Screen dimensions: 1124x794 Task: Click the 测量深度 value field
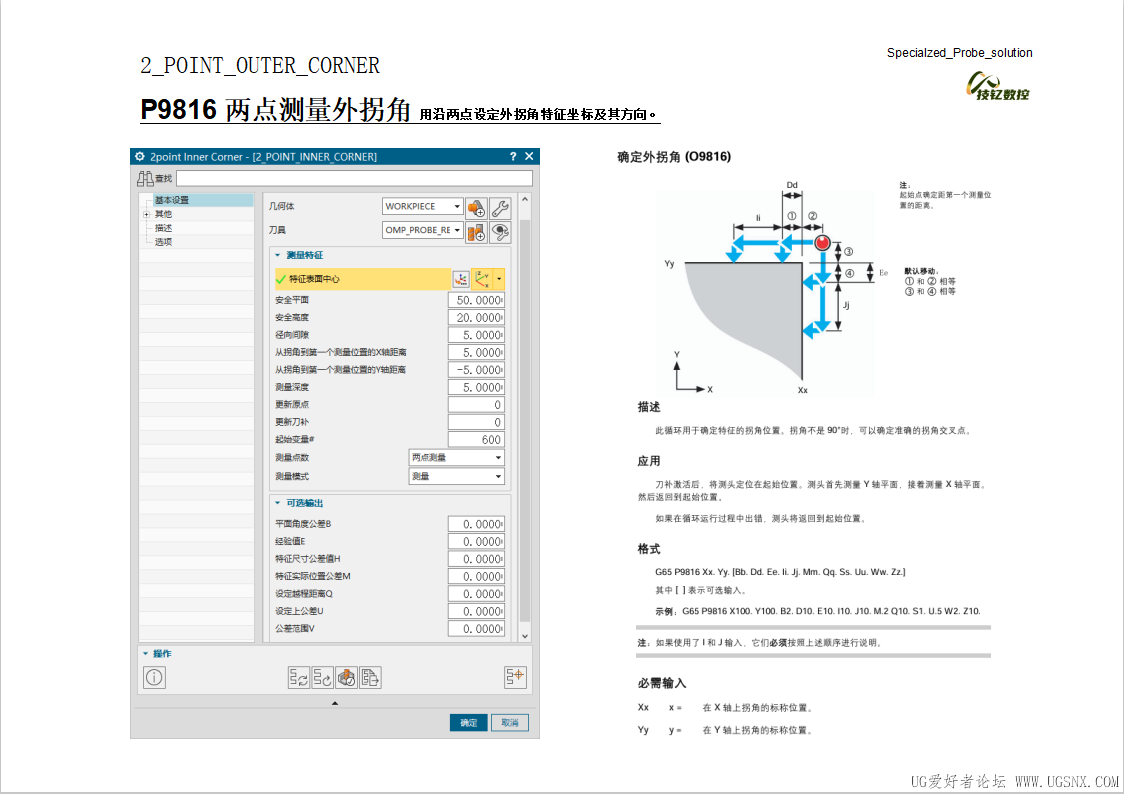click(x=476, y=387)
